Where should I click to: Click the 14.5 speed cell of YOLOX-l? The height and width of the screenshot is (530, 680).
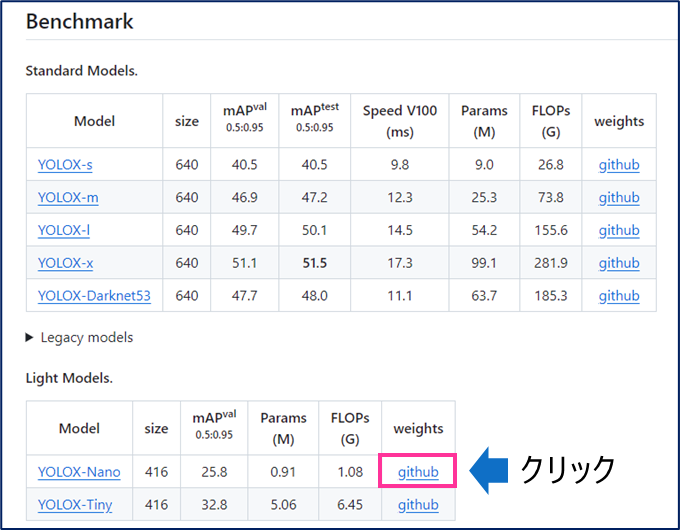click(x=400, y=230)
